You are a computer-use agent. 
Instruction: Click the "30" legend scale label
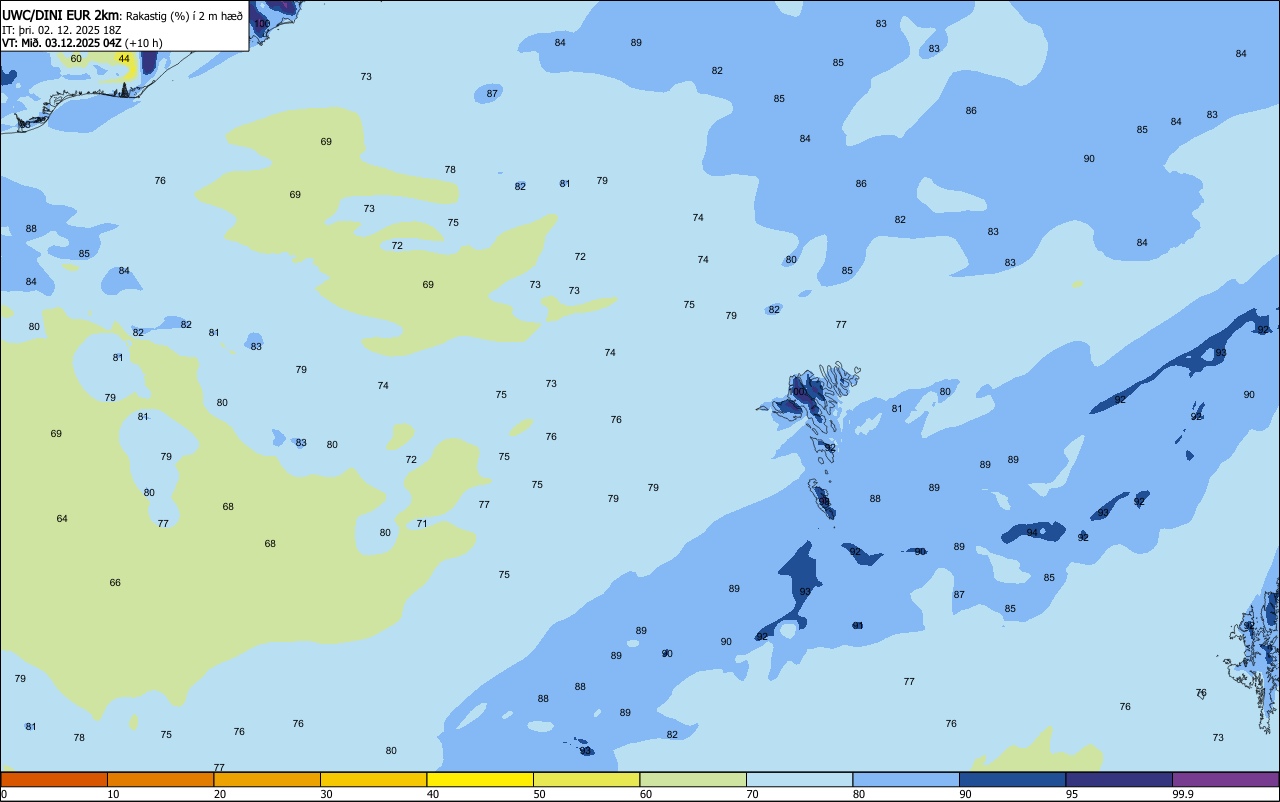(x=326, y=794)
